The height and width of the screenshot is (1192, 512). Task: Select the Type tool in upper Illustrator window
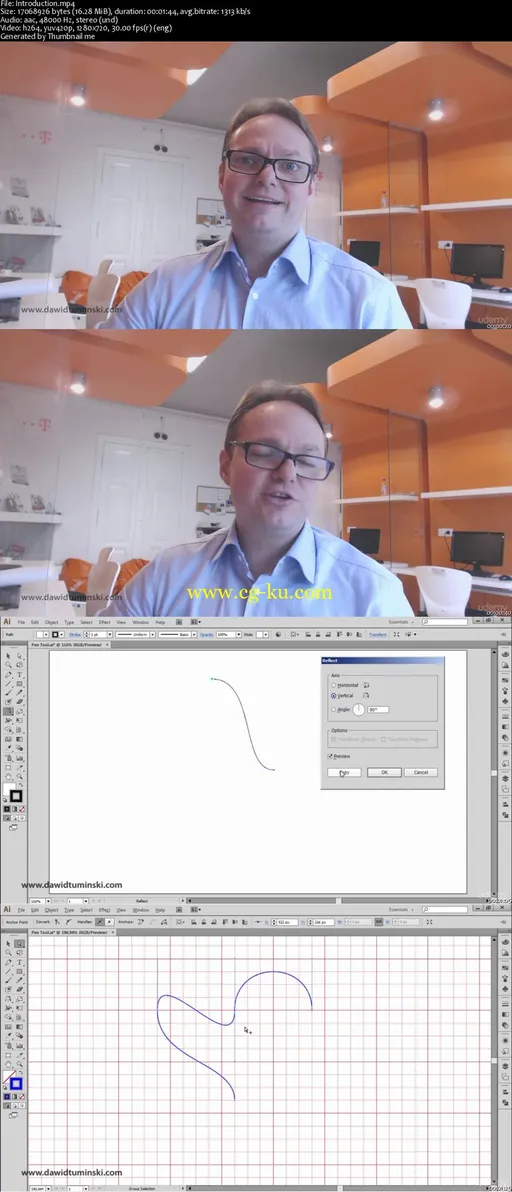19,674
